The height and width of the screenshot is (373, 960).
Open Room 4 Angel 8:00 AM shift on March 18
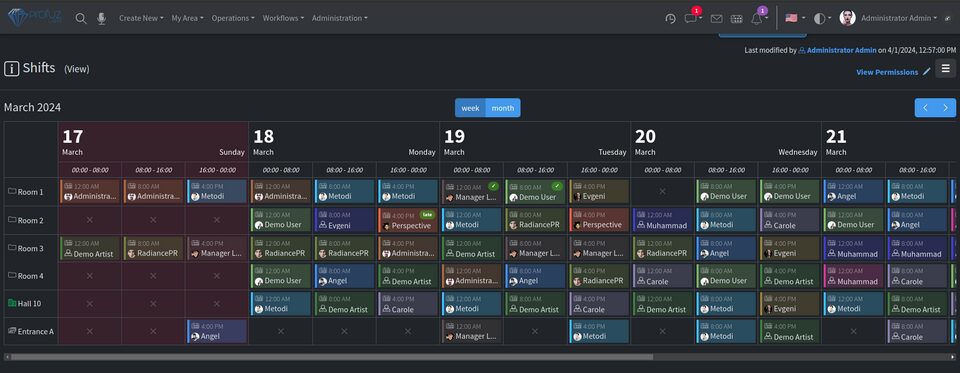coord(345,276)
